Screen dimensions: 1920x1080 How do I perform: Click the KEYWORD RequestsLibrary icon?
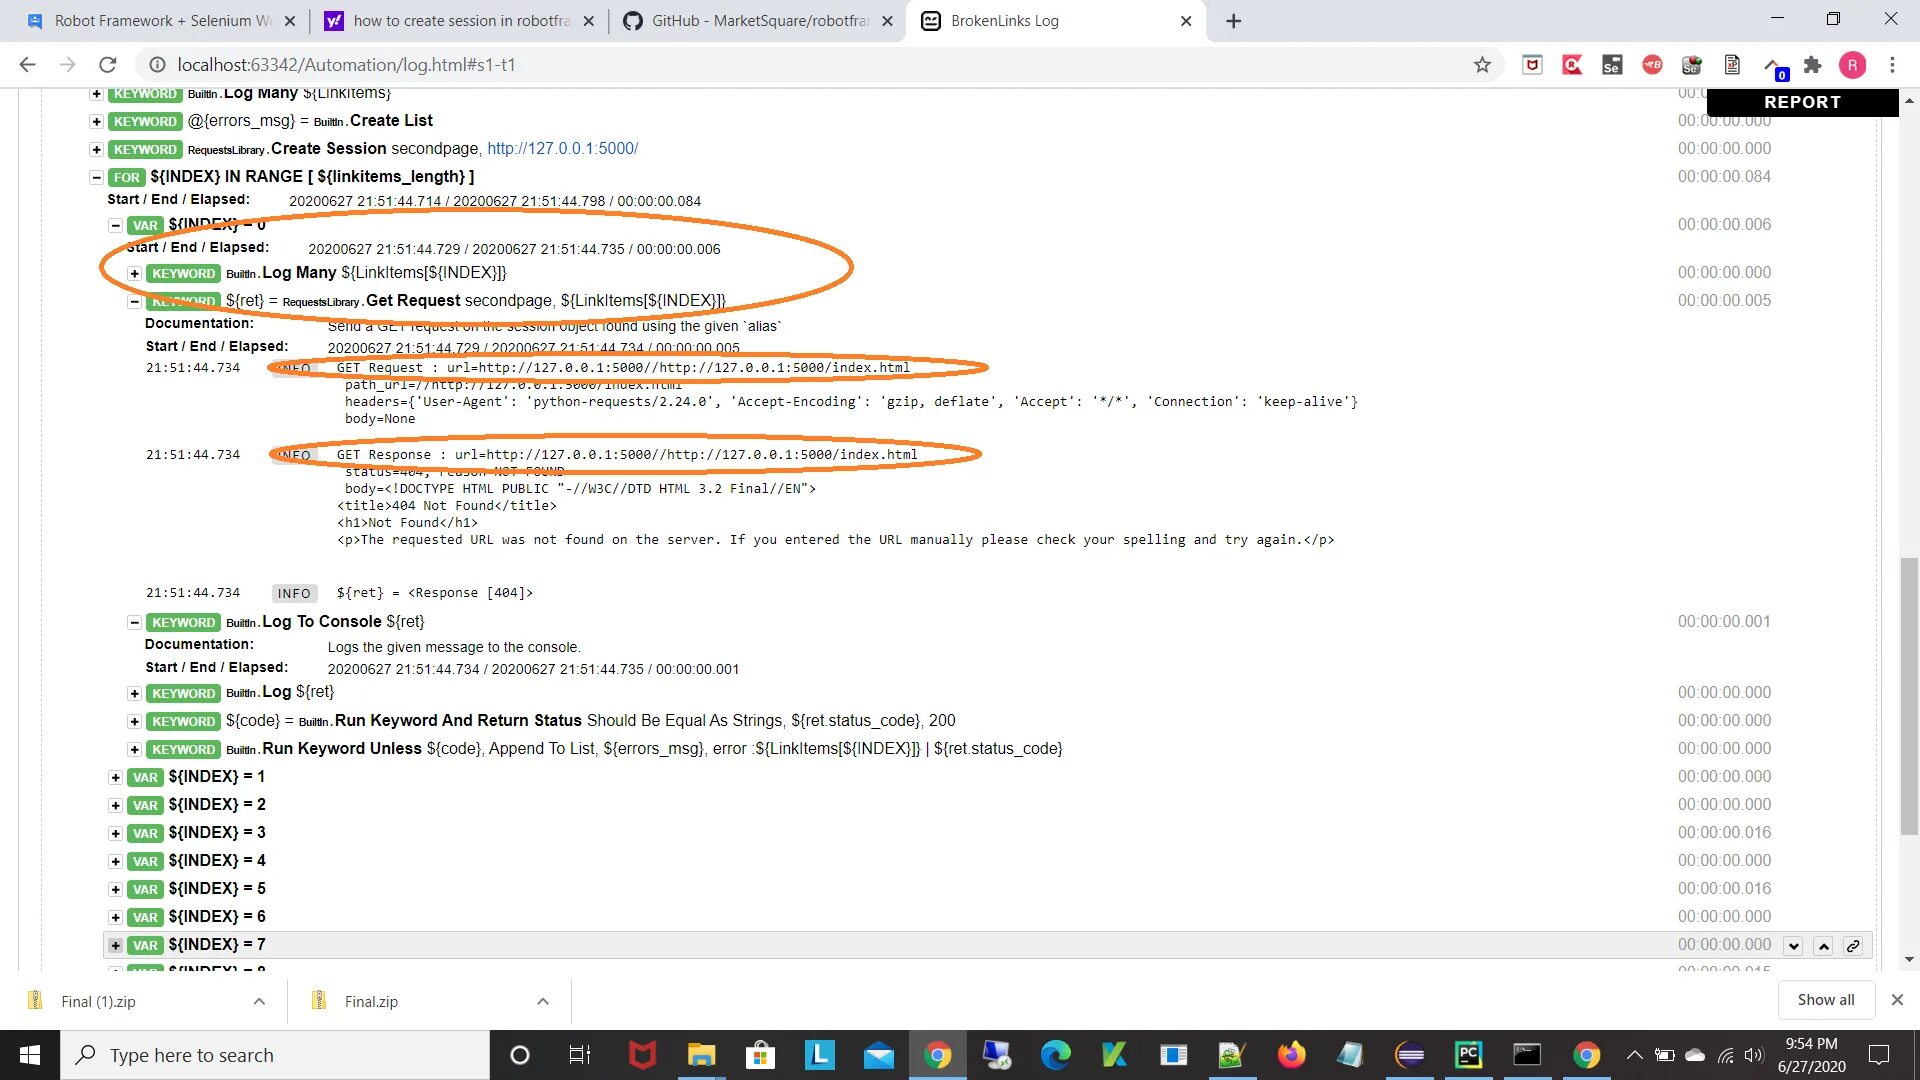coord(144,148)
